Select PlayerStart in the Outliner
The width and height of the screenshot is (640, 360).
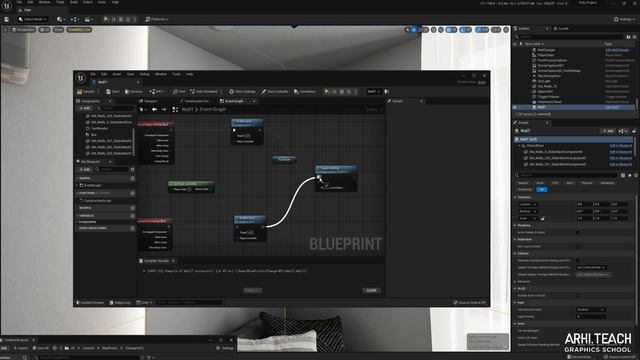(x=545, y=55)
